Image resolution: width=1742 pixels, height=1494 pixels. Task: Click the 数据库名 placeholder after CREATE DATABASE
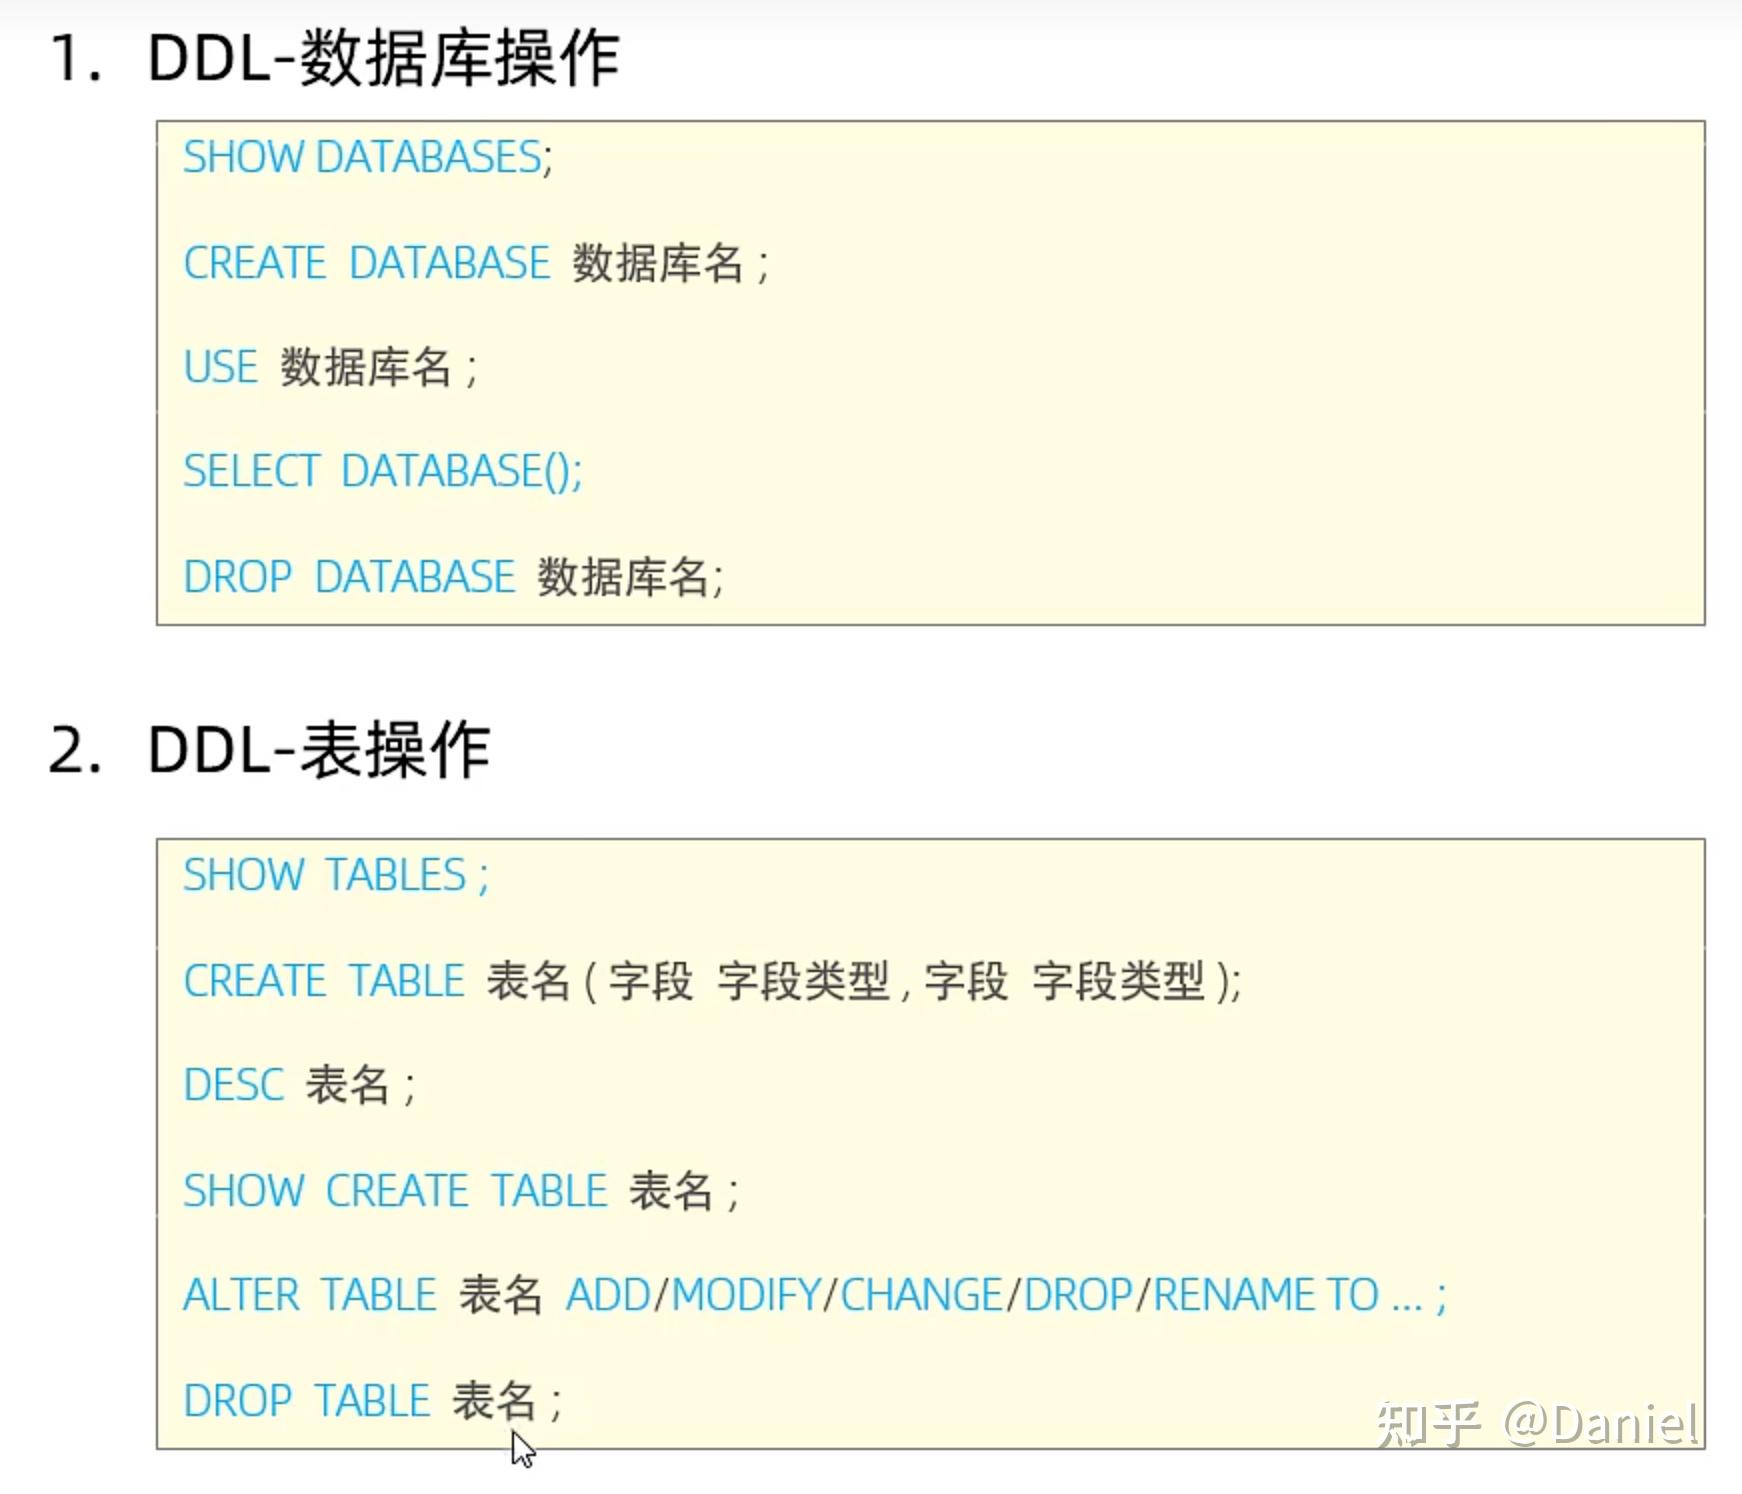tap(658, 263)
